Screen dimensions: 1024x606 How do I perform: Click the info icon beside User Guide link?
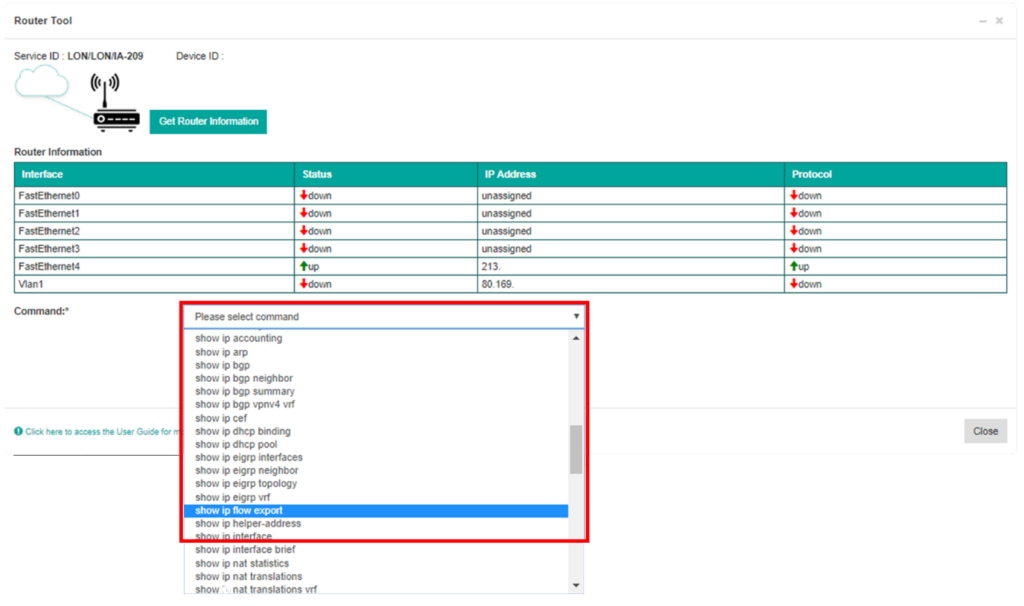pyautogui.click(x=18, y=431)
